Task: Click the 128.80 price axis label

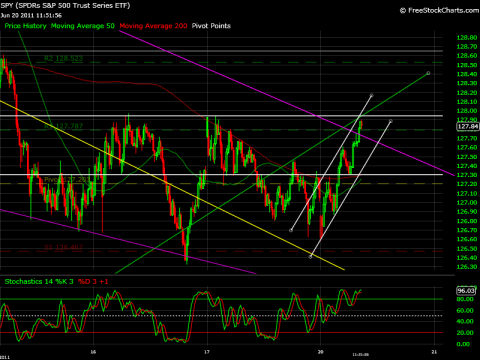Action: 467,38
